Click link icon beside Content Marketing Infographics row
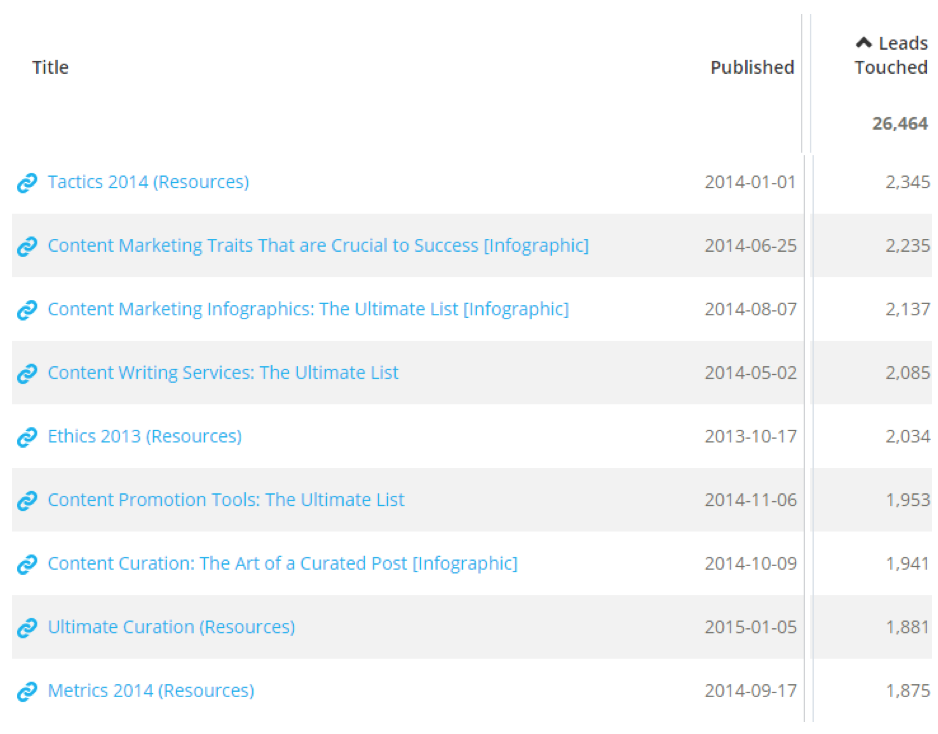Viewport: 938px width, 734px height. 27,310
